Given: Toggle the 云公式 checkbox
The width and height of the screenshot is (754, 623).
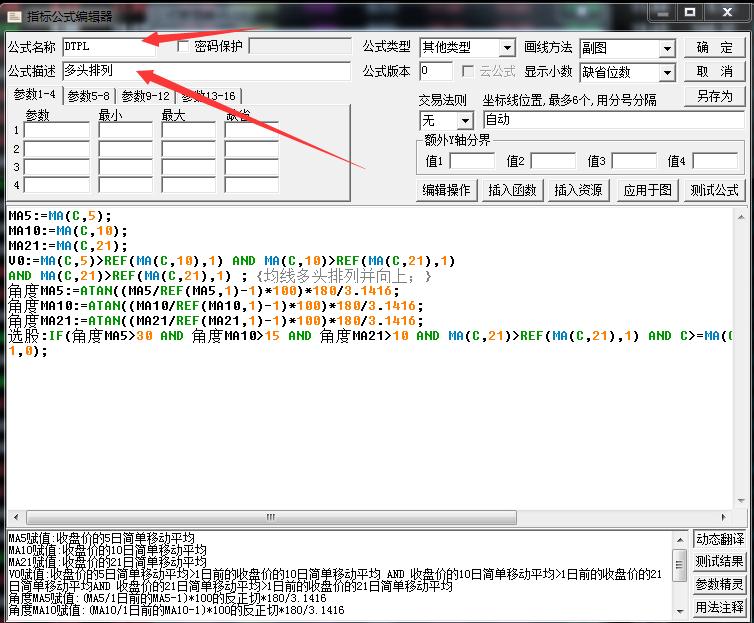Looking at the screenshot, I should [x=468, y=72].
